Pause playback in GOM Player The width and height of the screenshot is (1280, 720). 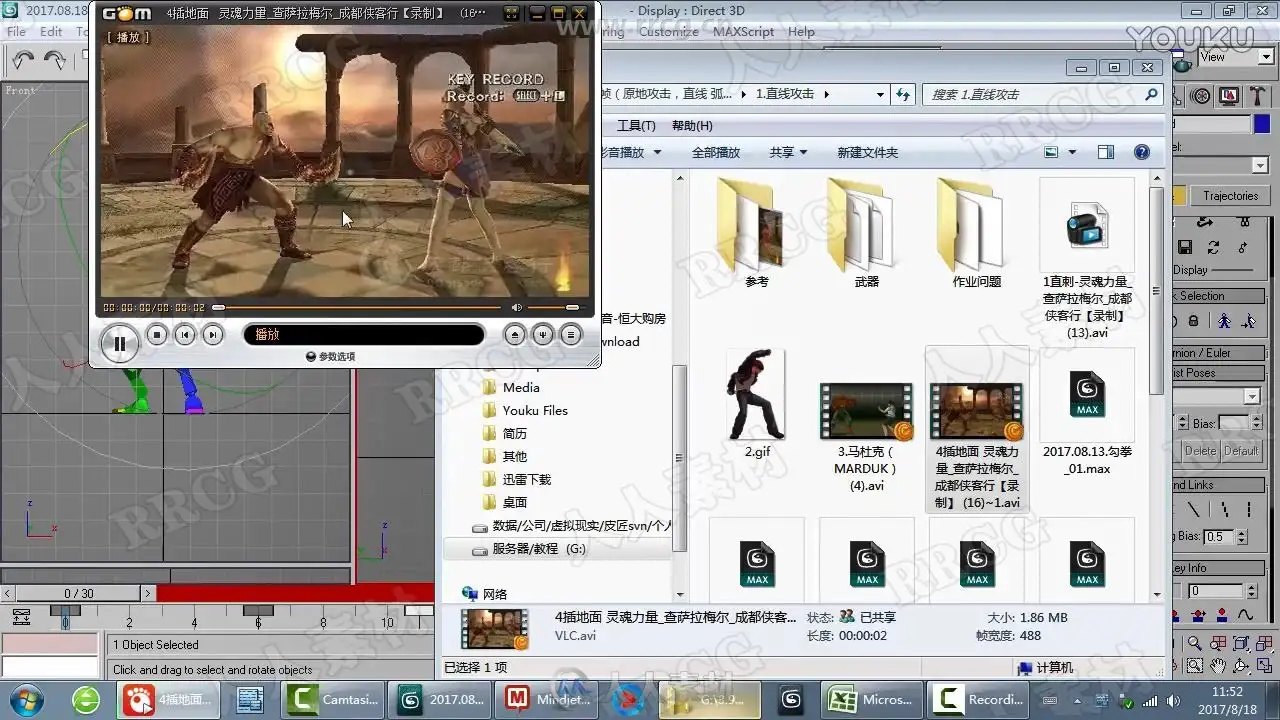[x=119, y=344]
